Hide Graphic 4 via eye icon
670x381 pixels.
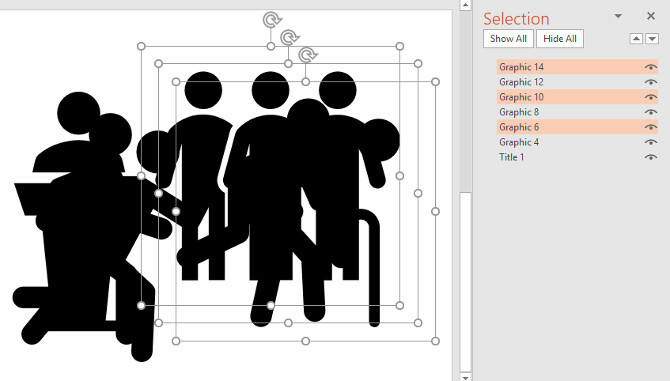[x=650, y=142]
